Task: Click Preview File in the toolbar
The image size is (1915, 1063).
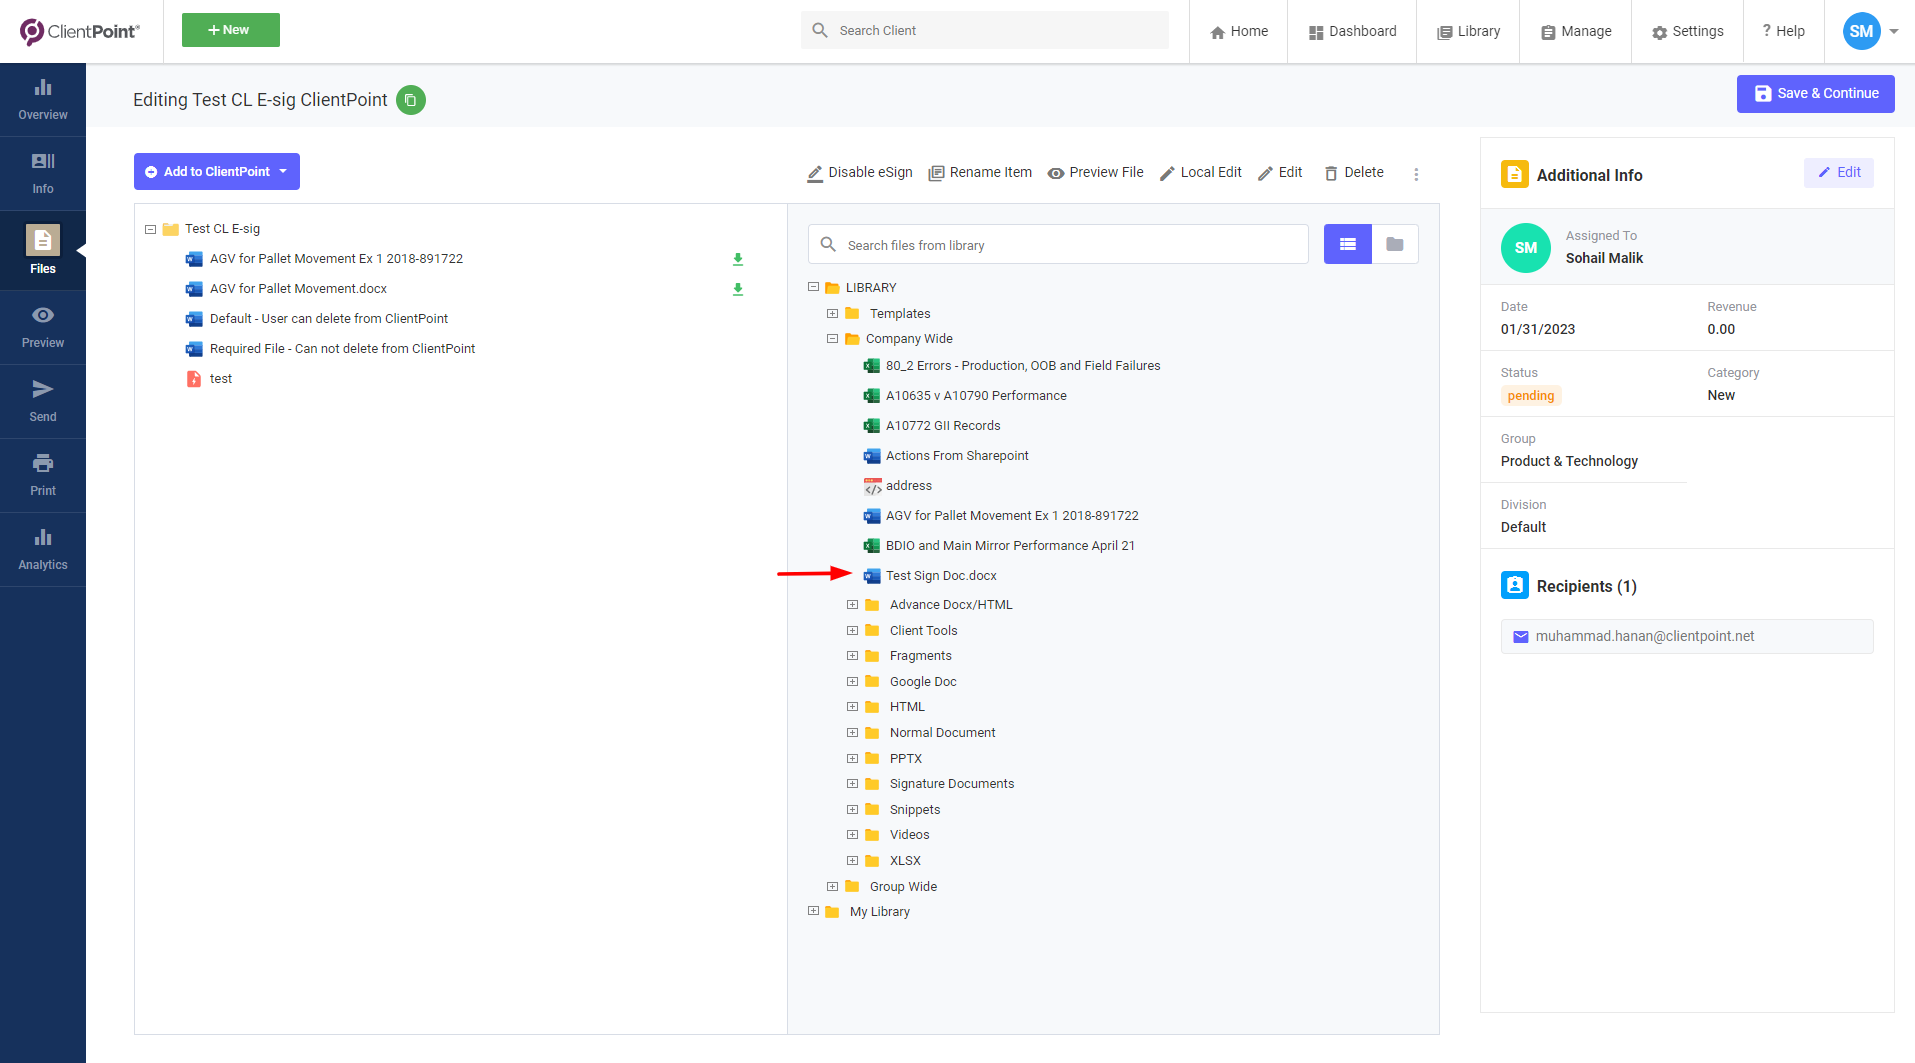Action: click(1096, 172)
